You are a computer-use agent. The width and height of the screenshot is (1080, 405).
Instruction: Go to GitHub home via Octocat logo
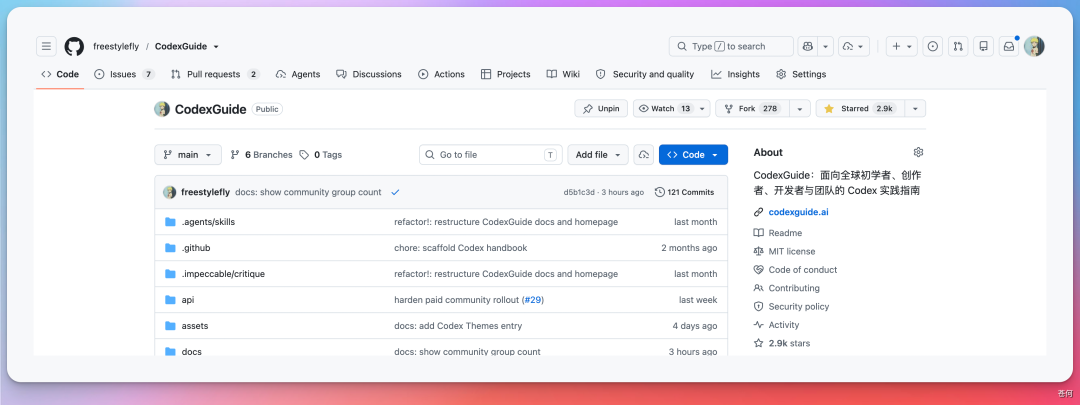coord(74,46)
